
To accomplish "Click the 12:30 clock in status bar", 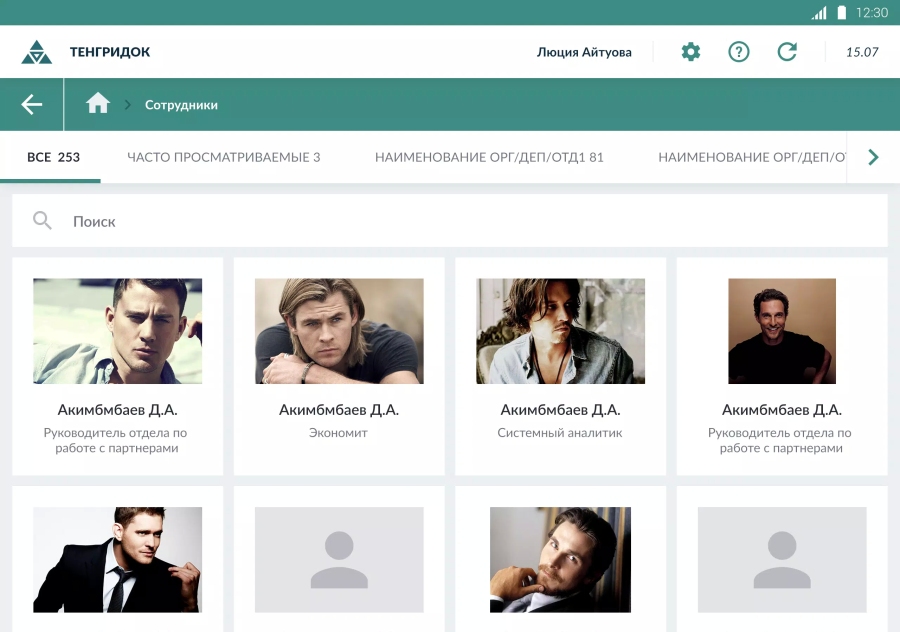I will coord(872,13).
